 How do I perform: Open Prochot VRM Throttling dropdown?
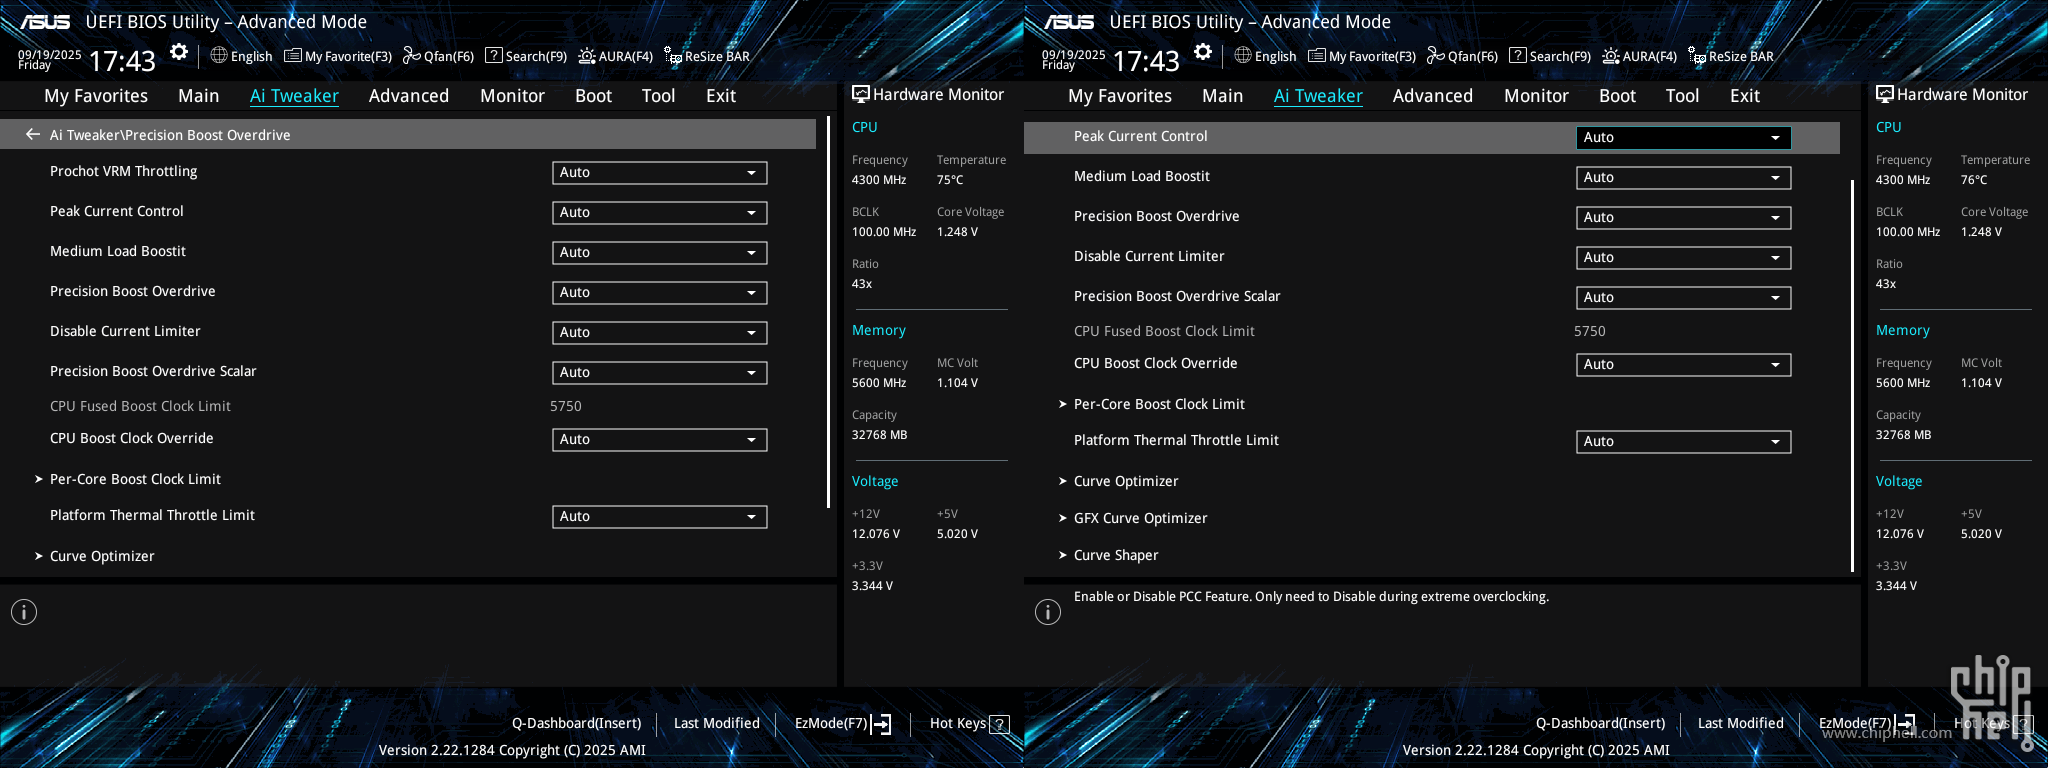tap(660, 173)
